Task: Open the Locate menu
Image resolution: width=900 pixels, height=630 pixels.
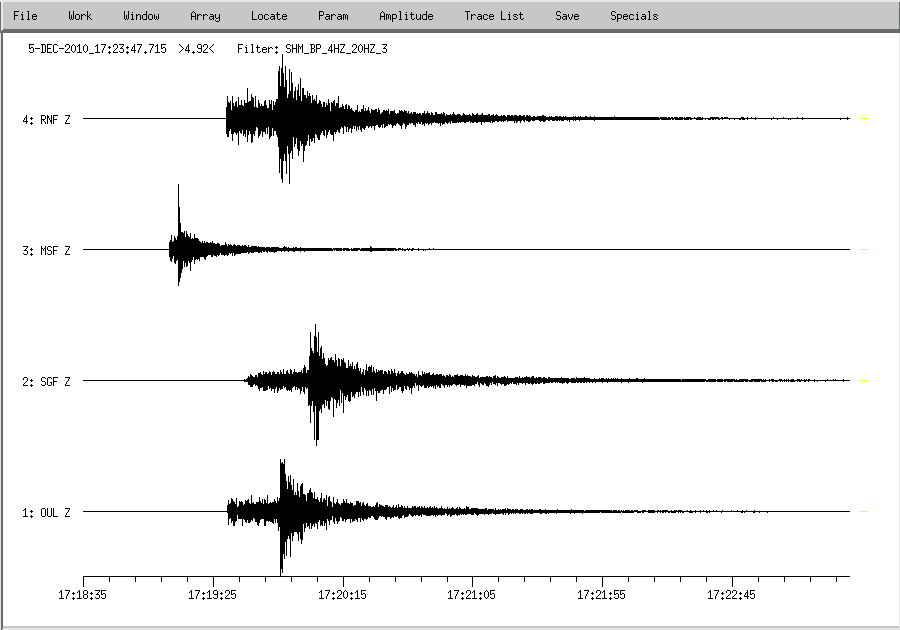Action: (269, 16)
